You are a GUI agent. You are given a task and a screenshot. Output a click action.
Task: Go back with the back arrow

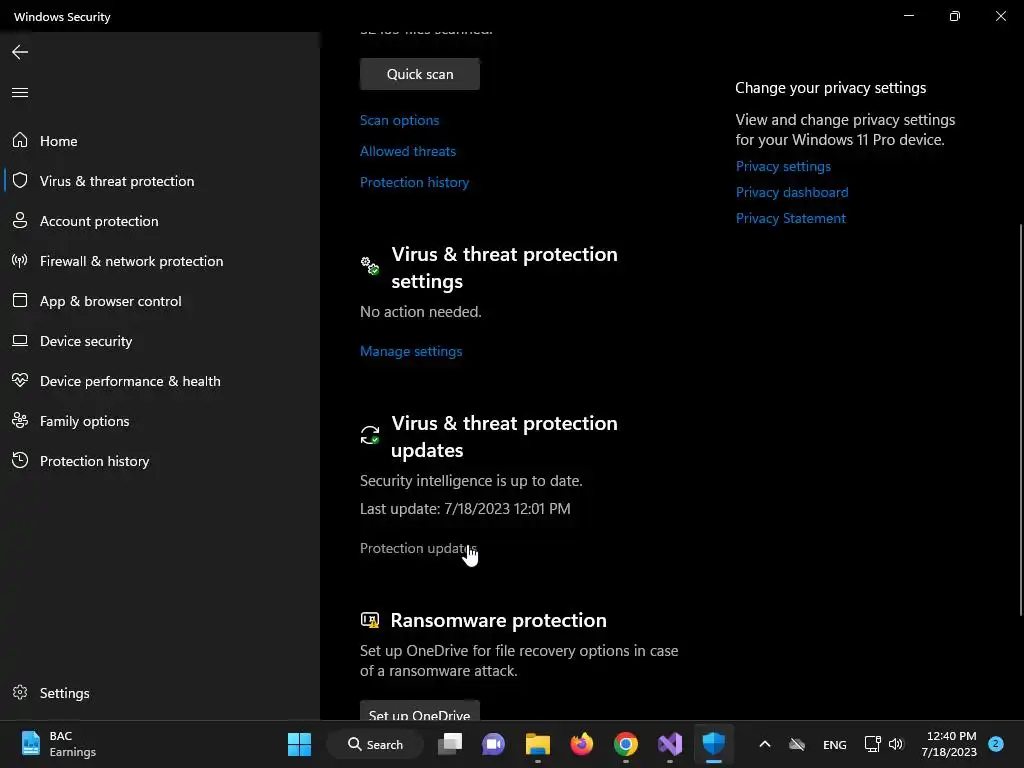[x=20, y=52]
